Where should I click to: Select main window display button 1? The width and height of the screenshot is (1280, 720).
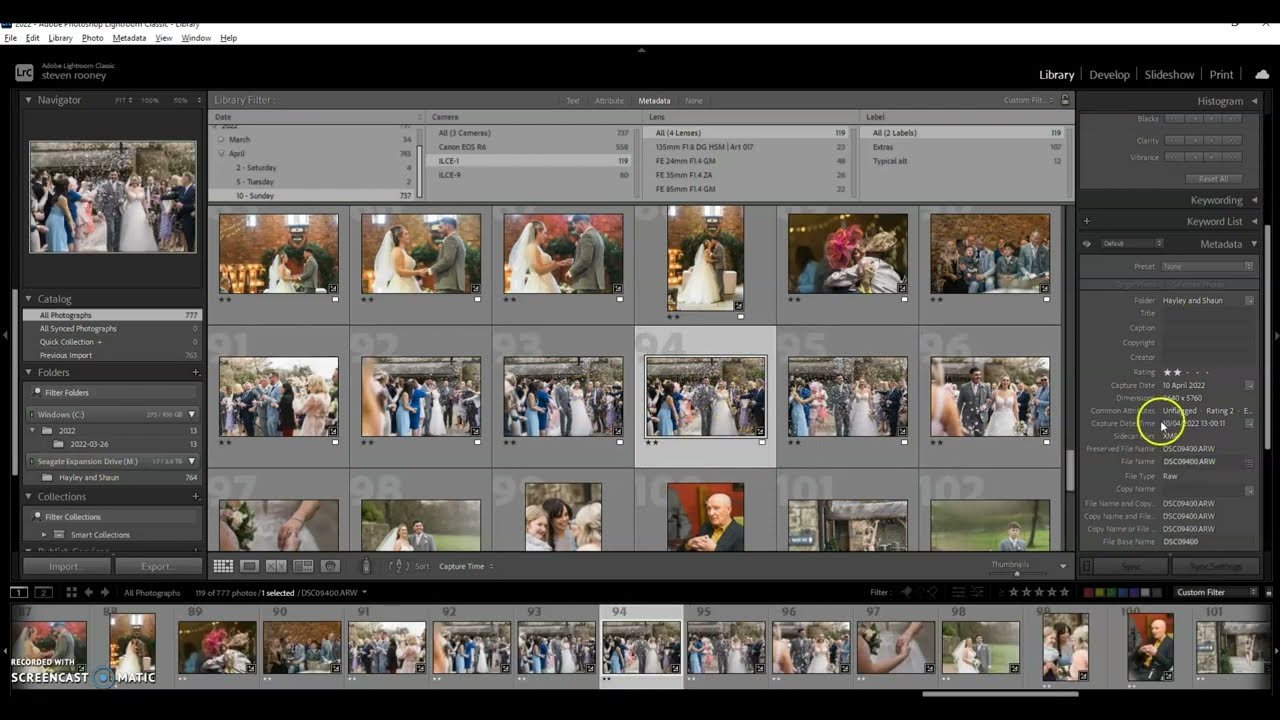(x=19, y=592)
